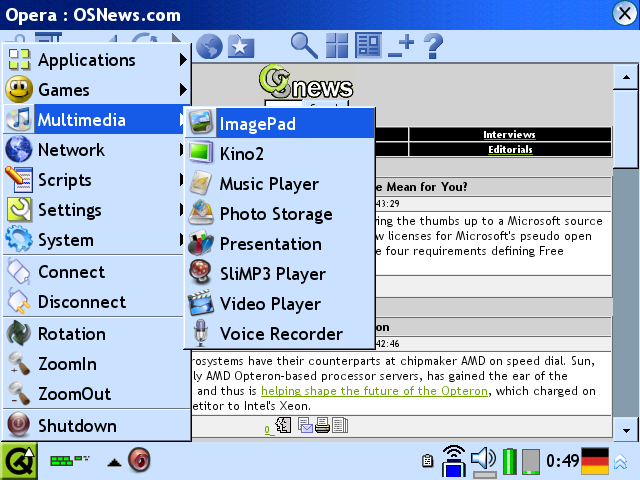Screen dimensions: 640x480
Task: Click the green keyboard input method icon
Action: click(x=70, y=460)
